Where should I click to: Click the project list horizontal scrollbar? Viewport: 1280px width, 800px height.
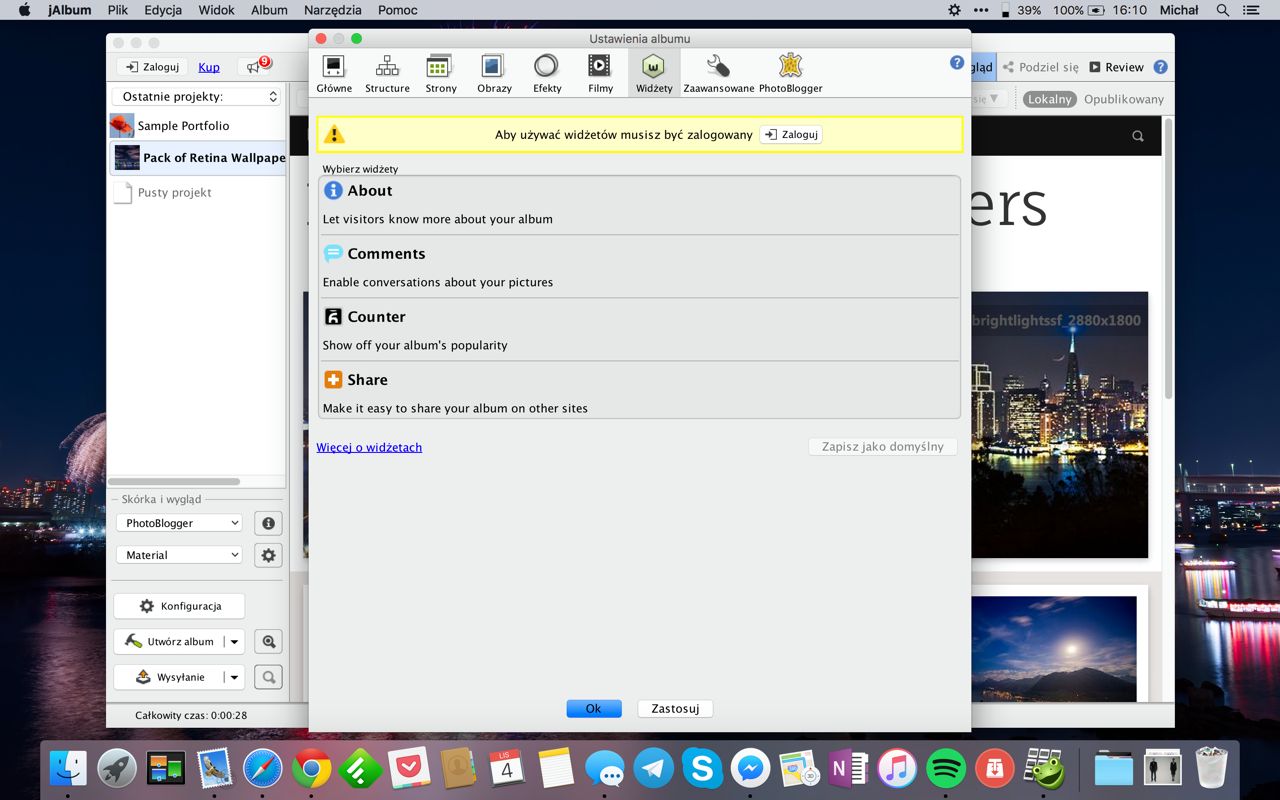click(174, 482)
